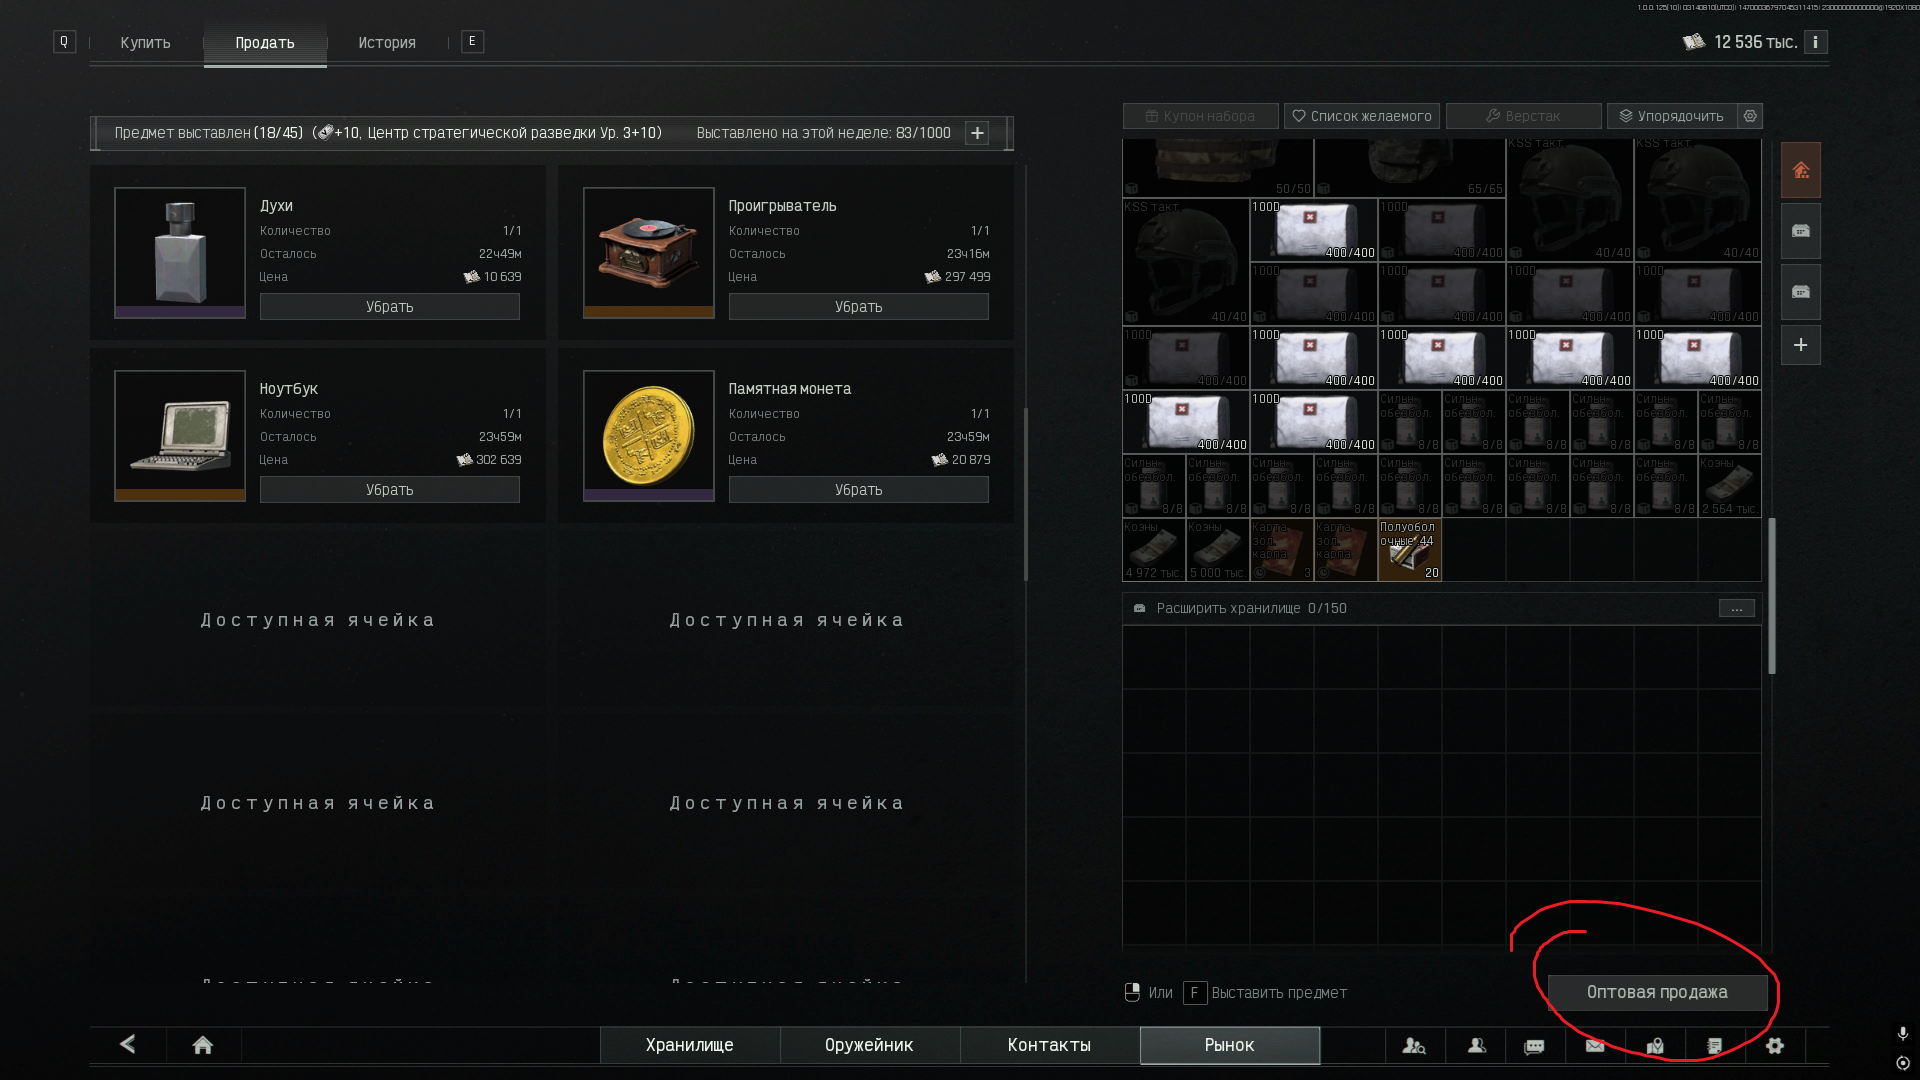Image resolution: width=1920 pixels, height=1080 pixels.
Task: Open settings gear next to Упорядочить
Action: point(1750,116)
